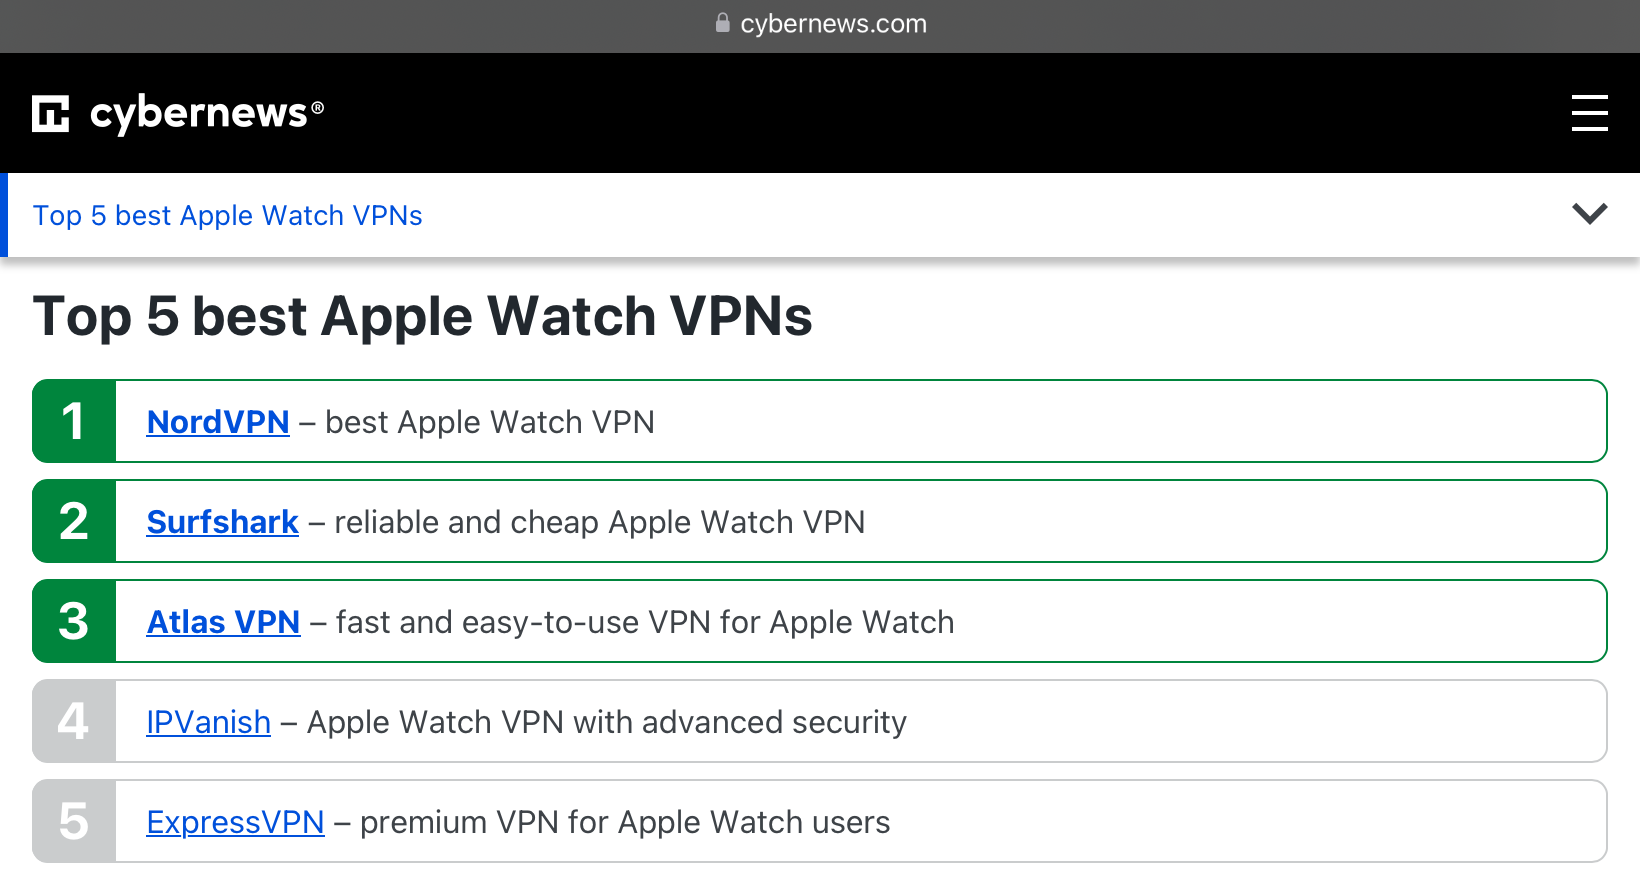Open the ExpressVPN link
Viewport: 1640px width, 871px height.
pos(235,822)
